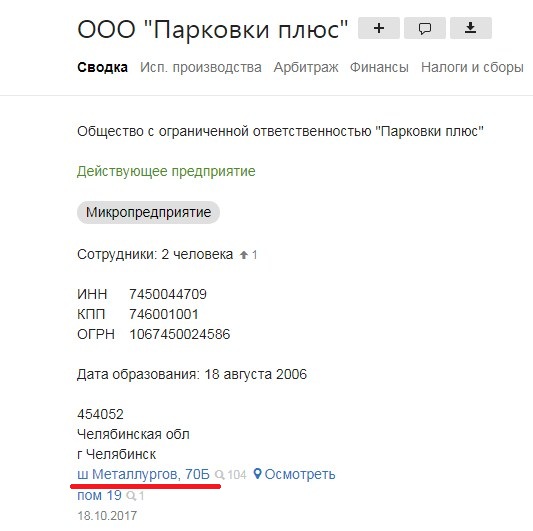
Task: Click the map pin icon before Осмотреть
Action: 257,474
